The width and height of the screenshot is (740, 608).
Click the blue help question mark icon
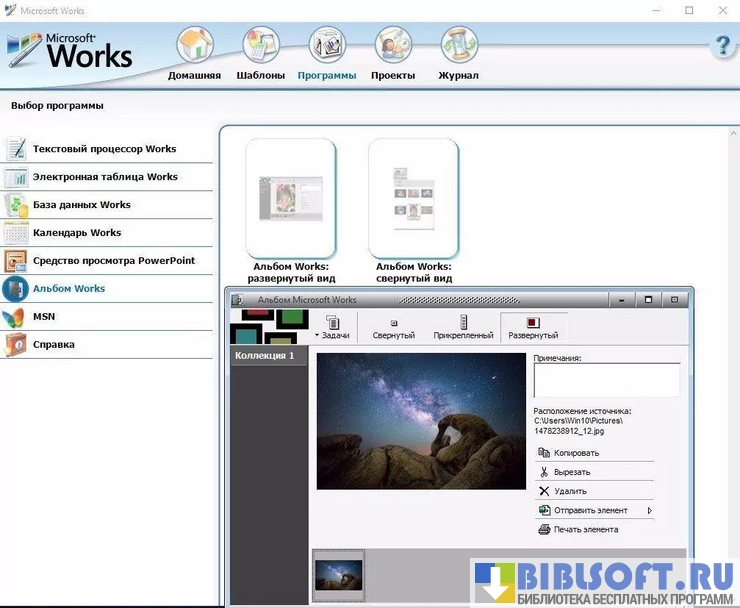pos(721,46)
